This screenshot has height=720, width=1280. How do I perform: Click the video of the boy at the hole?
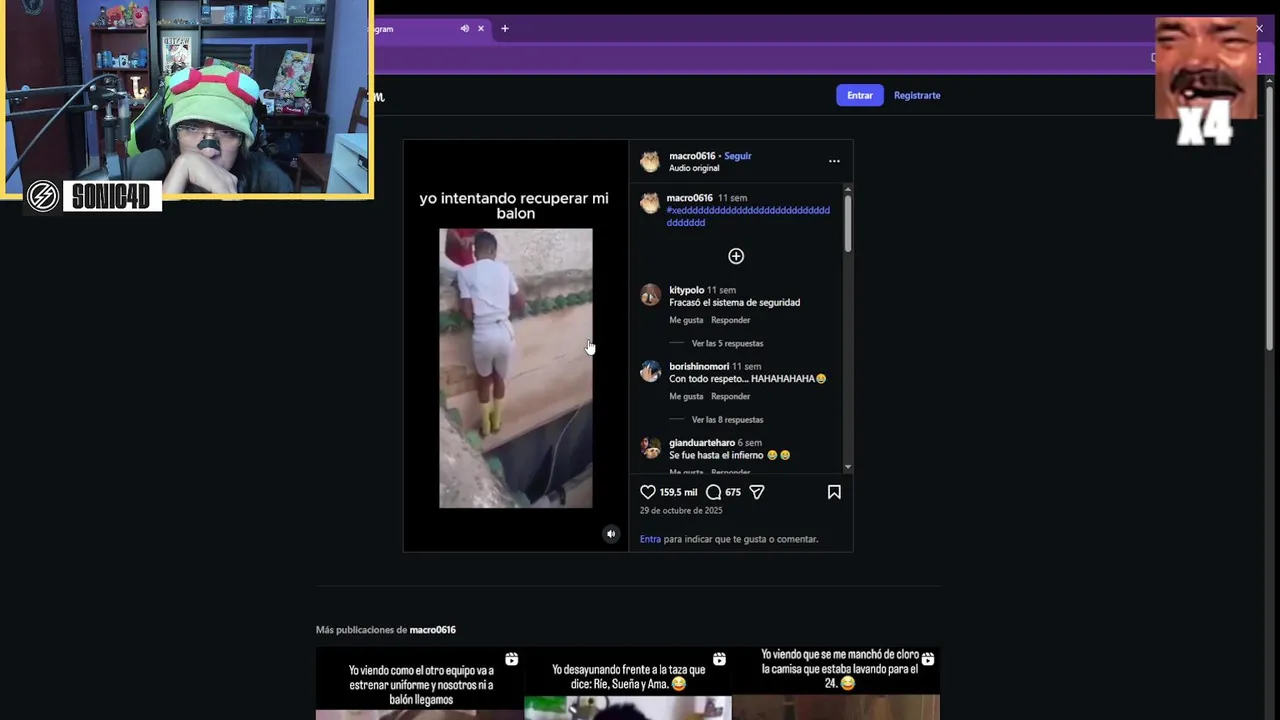pos(516,368)
